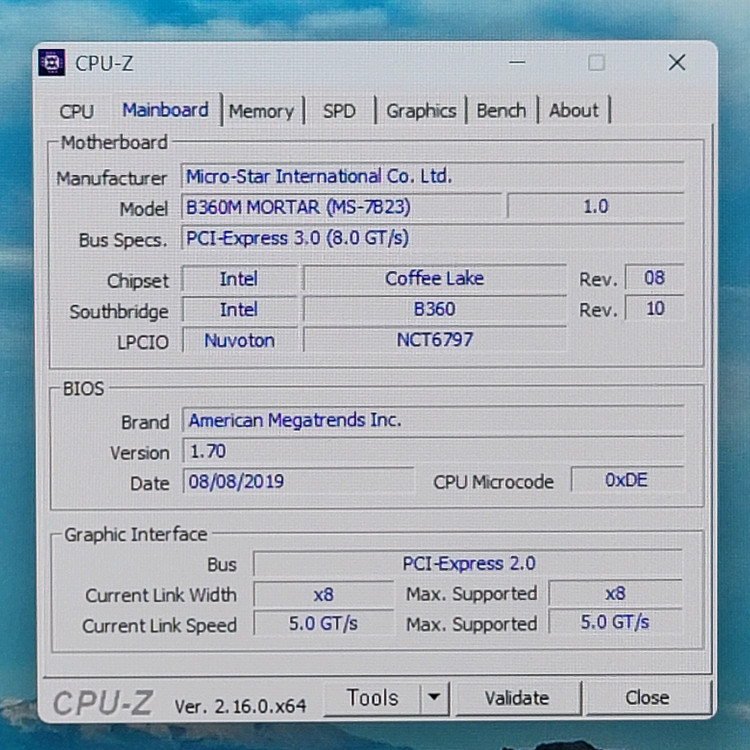Click the Nuvoton LPCIO vendor field

tap(239, 341)
